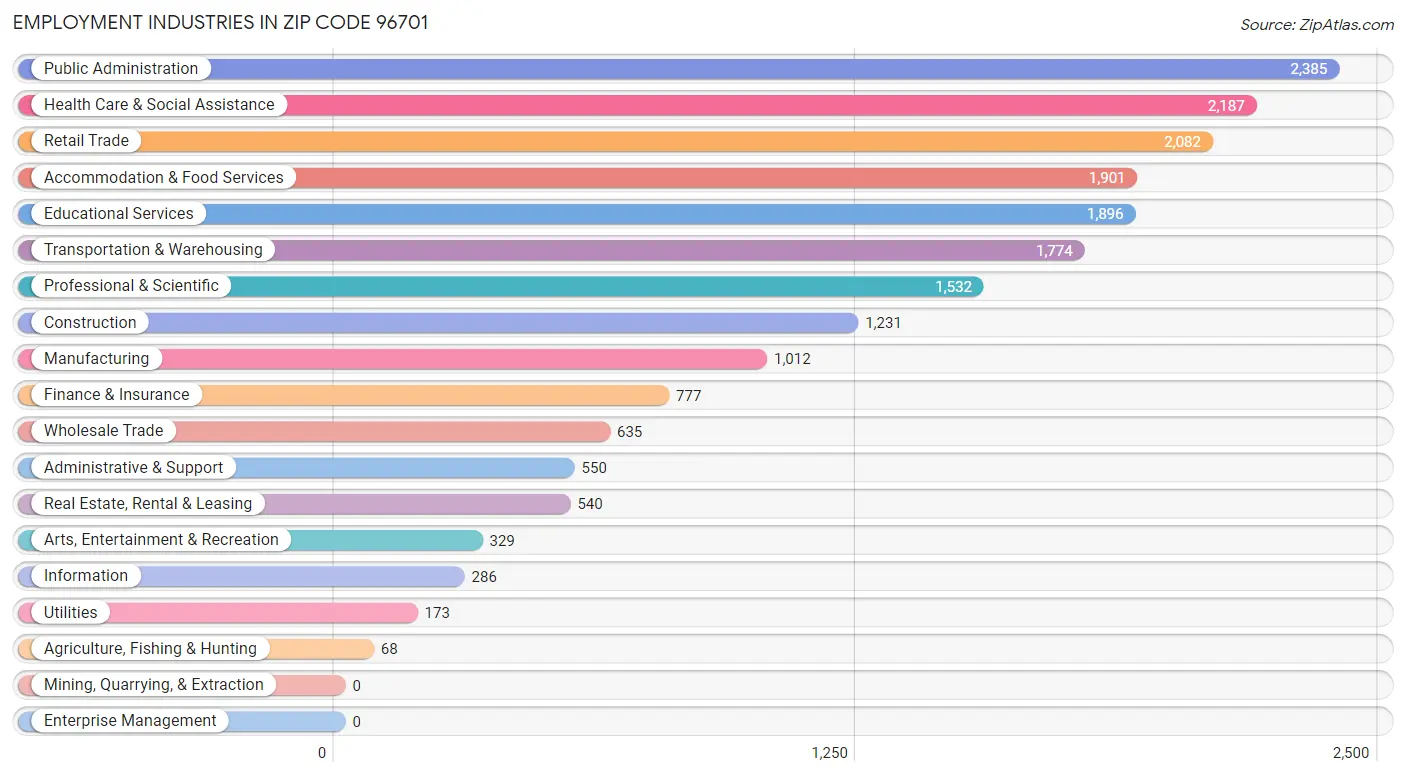This screenshot has width=1406, height=776.
Task: Click the 1,250 axis tick label
Action: click(x=830, y=753)
